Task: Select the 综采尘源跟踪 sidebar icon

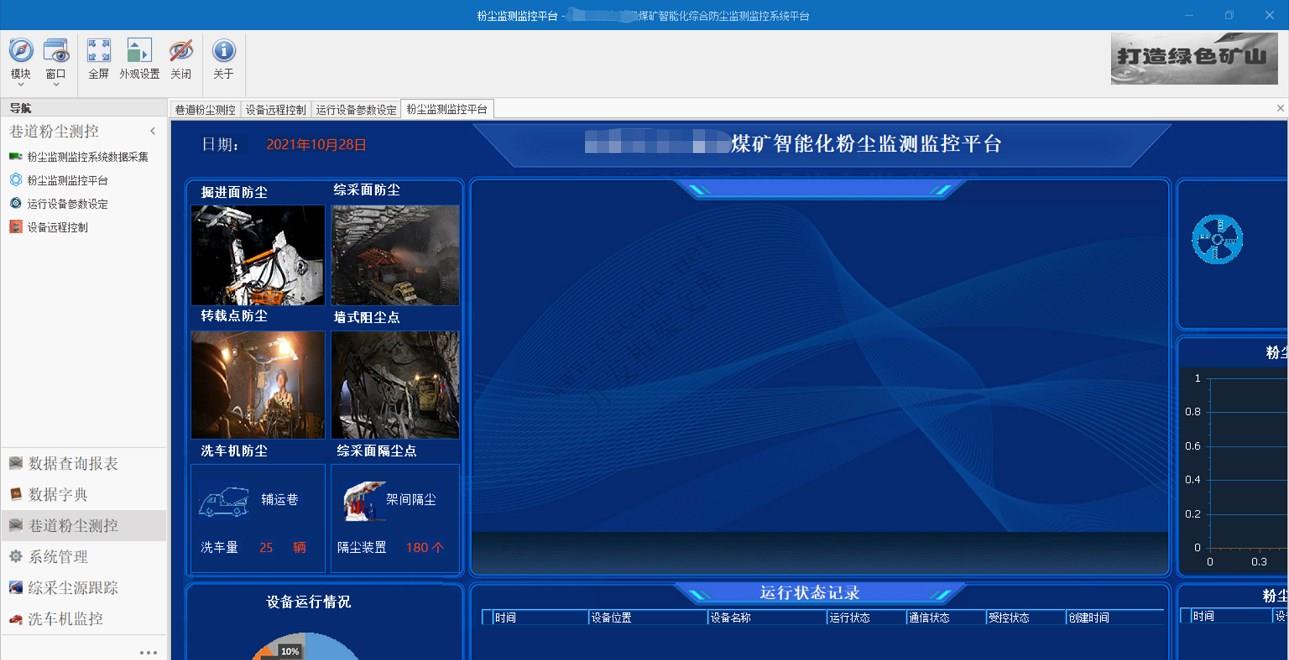Action: 15,587
